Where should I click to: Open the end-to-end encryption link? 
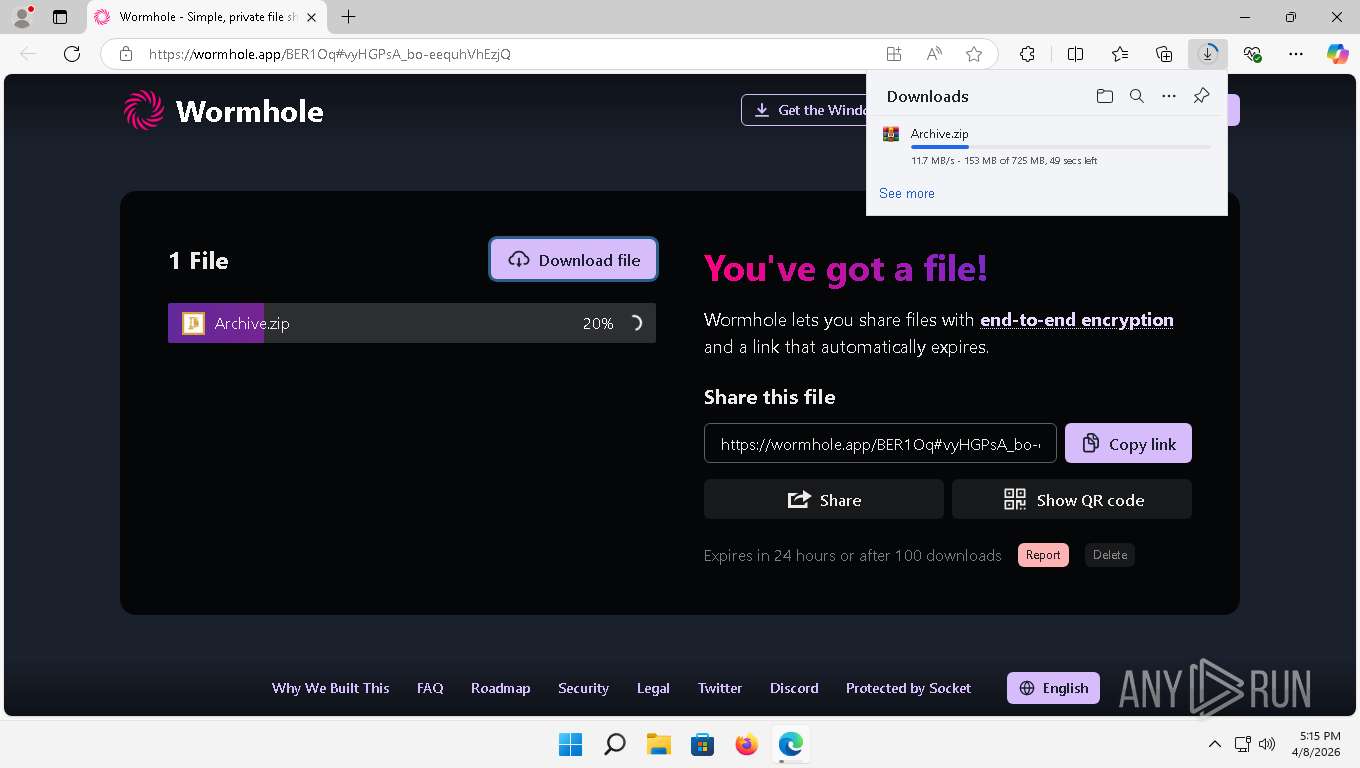click(1077, 320)
